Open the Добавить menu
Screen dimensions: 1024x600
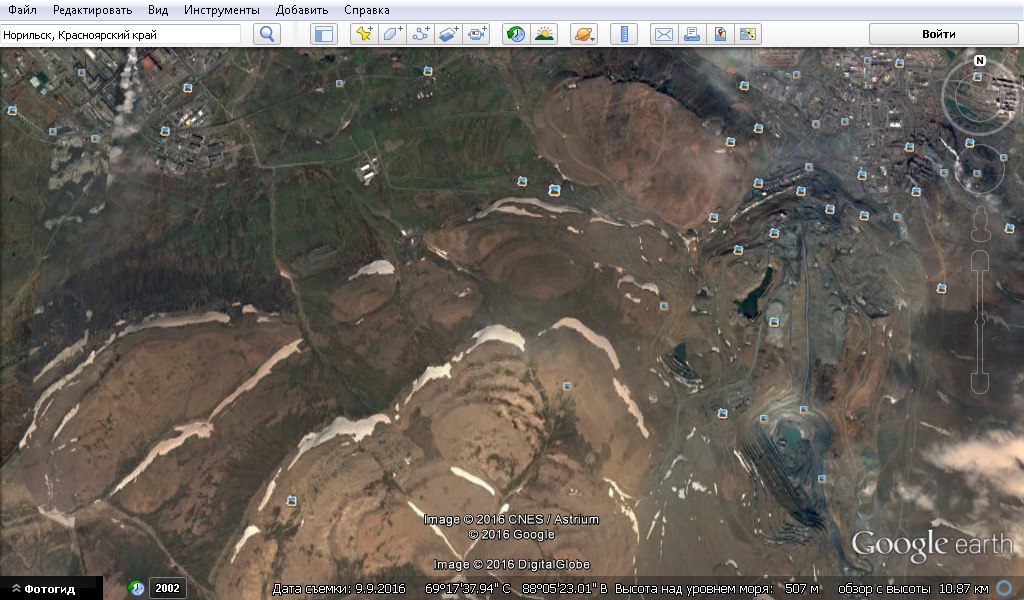pyautogui.click(x=302, y=10)
